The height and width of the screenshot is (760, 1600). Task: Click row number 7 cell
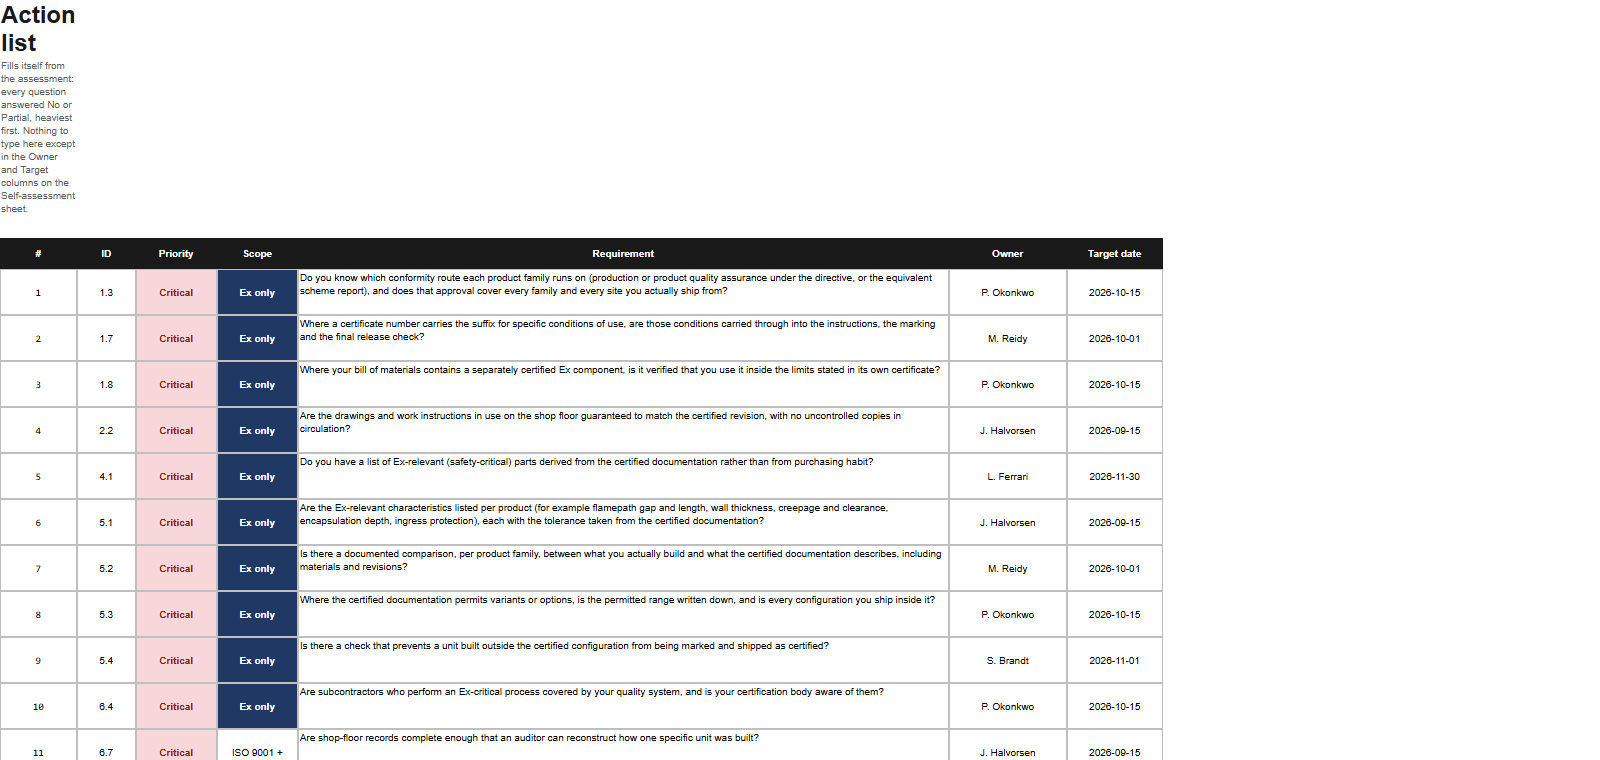point(38,569)
